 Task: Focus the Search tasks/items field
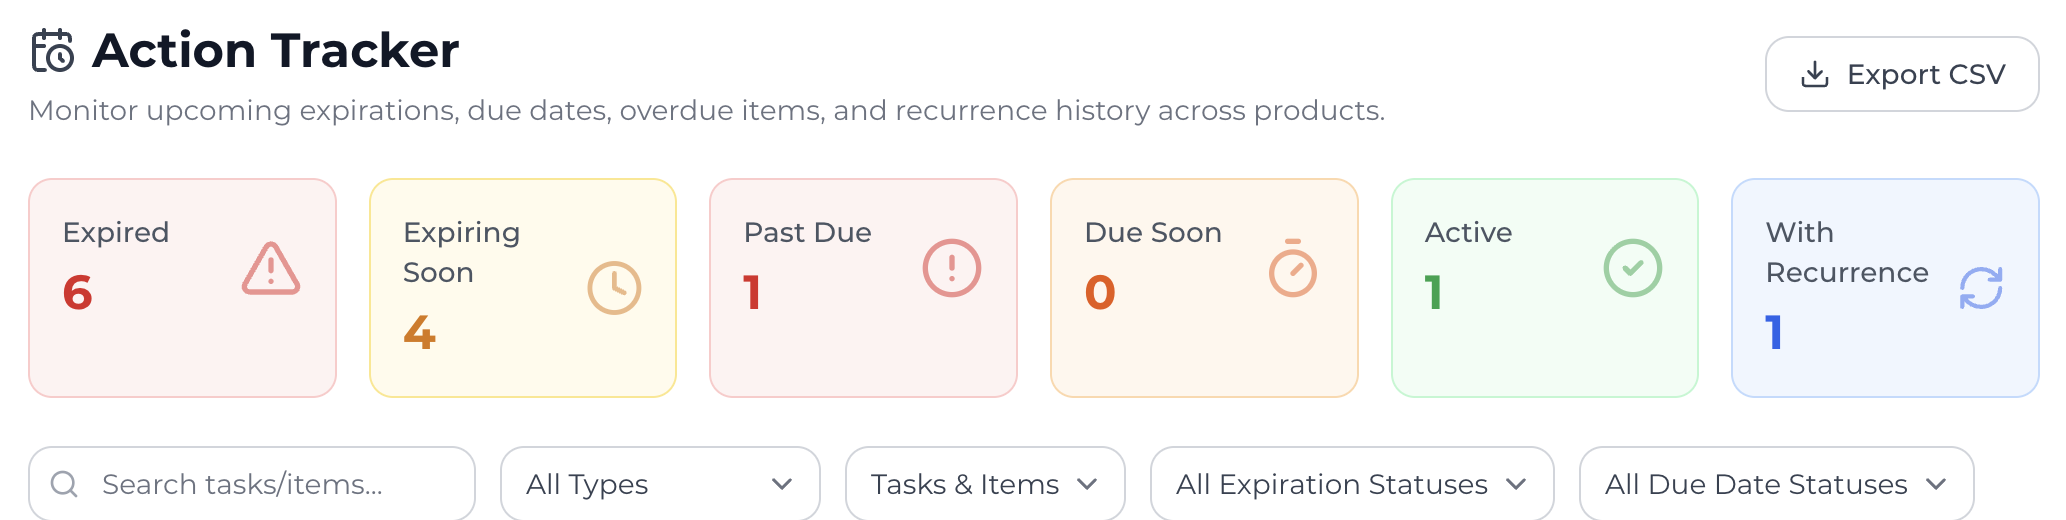click(x=270, y=484)
